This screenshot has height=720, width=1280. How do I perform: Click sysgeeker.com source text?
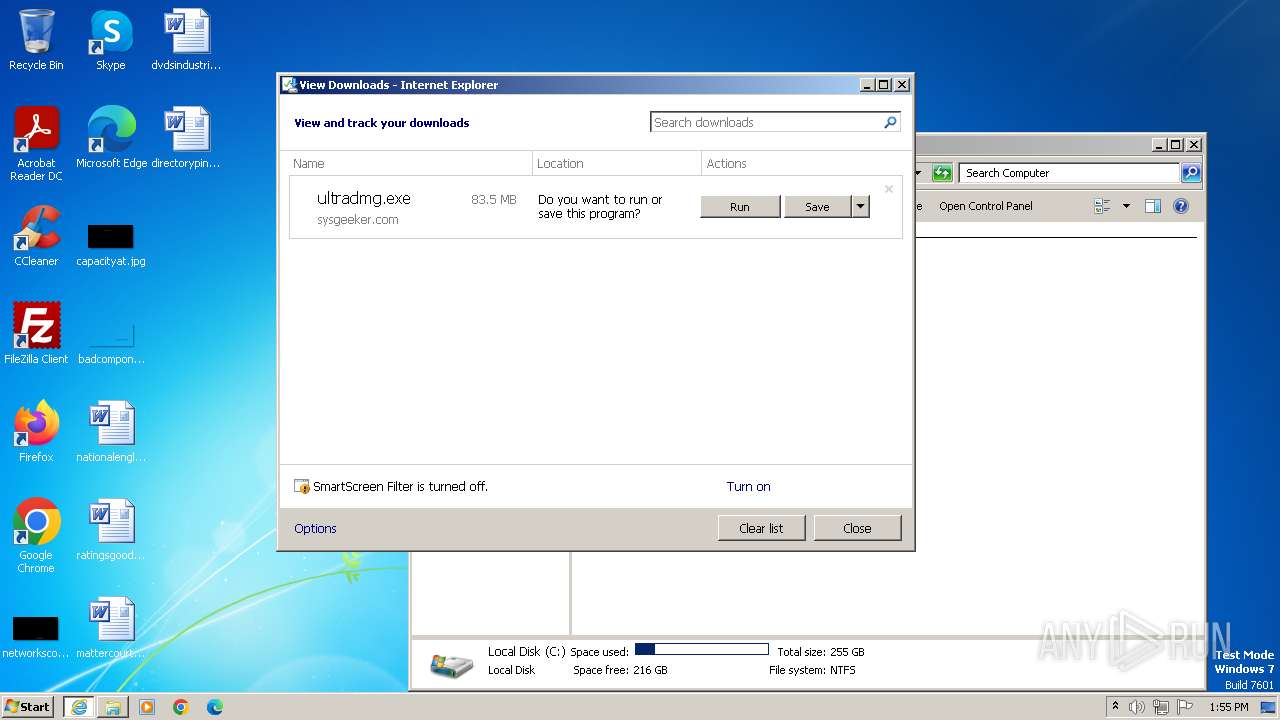[x=358, y=220]
